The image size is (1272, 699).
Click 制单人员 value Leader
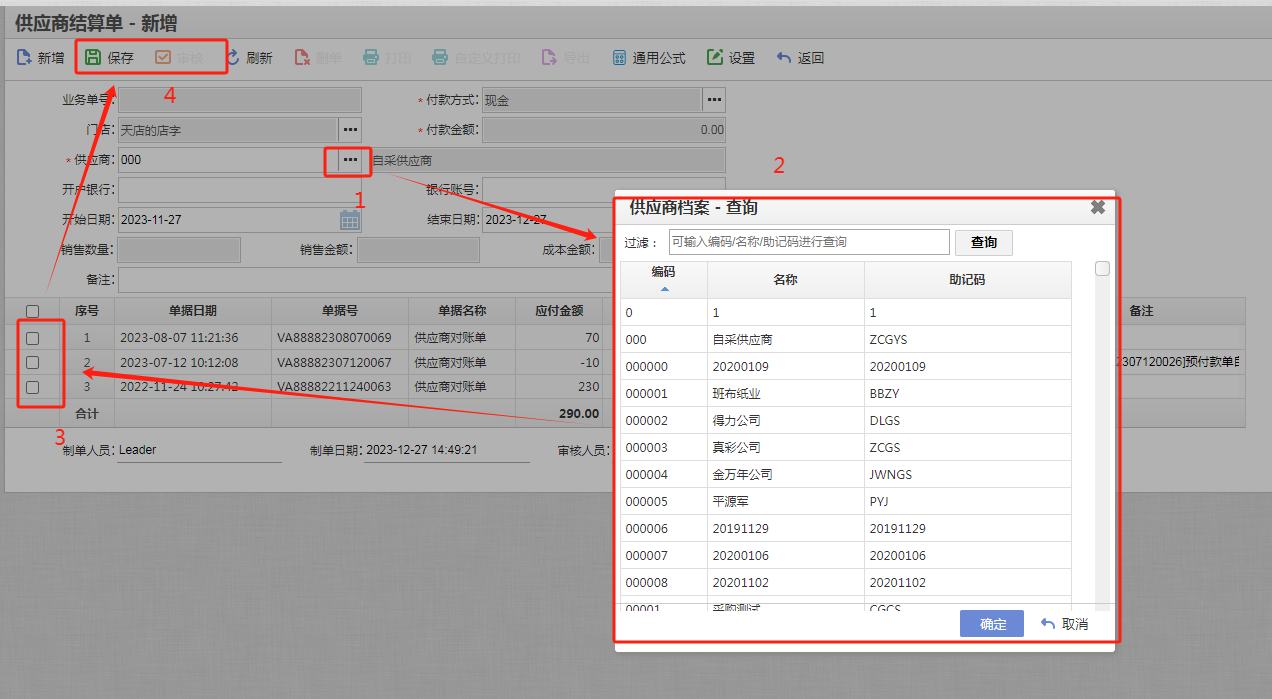tap(138, 450)
